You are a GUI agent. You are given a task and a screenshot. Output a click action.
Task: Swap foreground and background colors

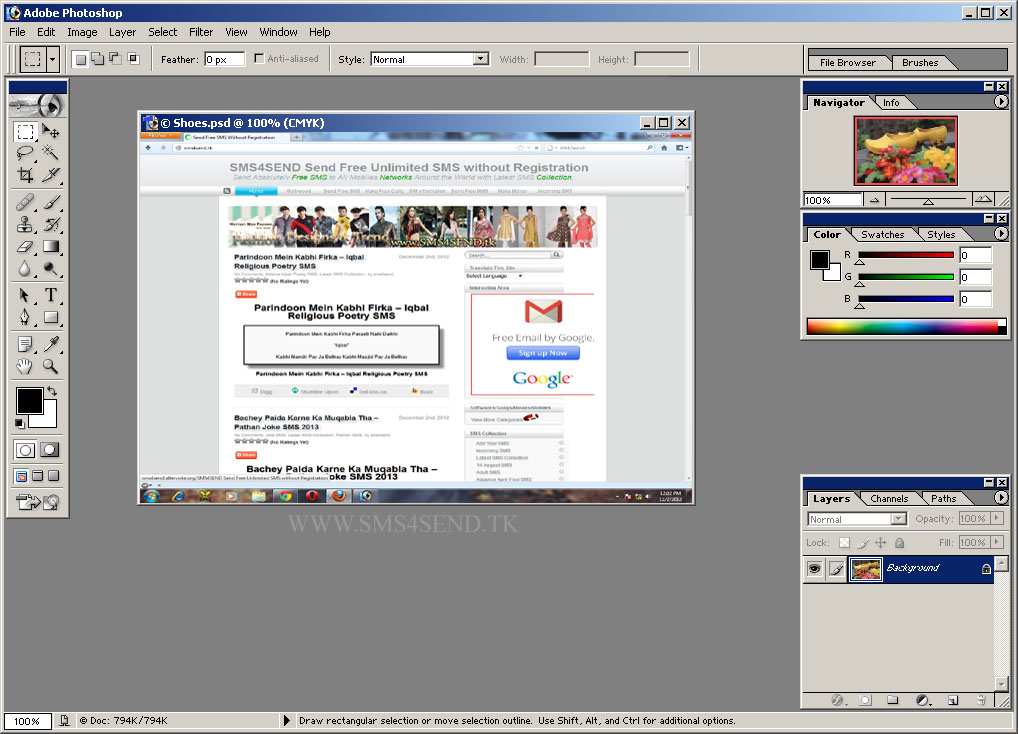pos(52,391)
